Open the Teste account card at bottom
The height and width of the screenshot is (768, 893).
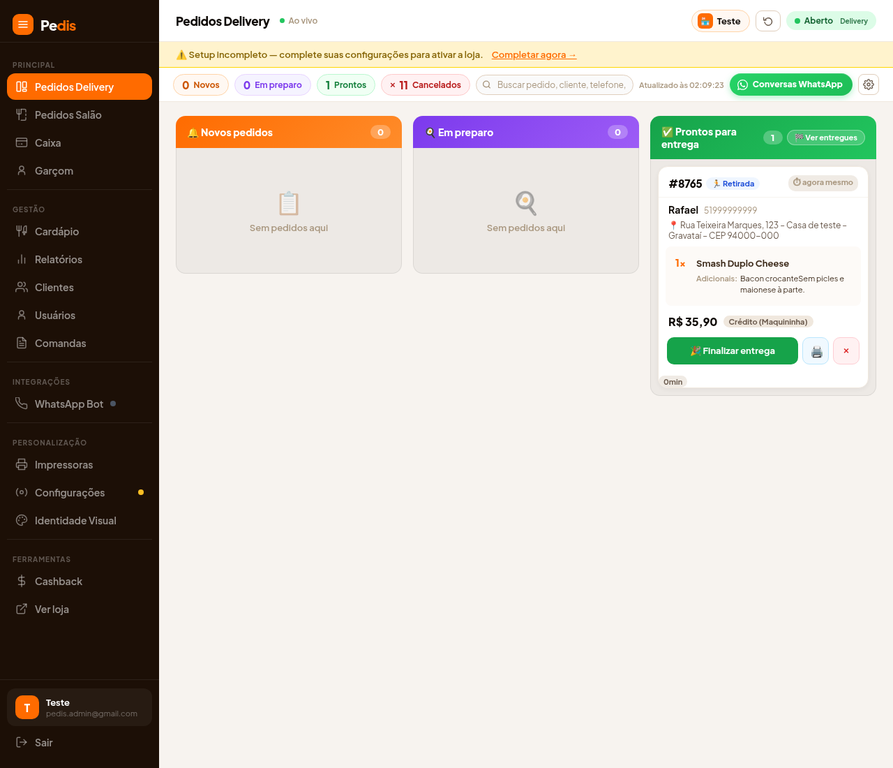click(x=79, y=707)
